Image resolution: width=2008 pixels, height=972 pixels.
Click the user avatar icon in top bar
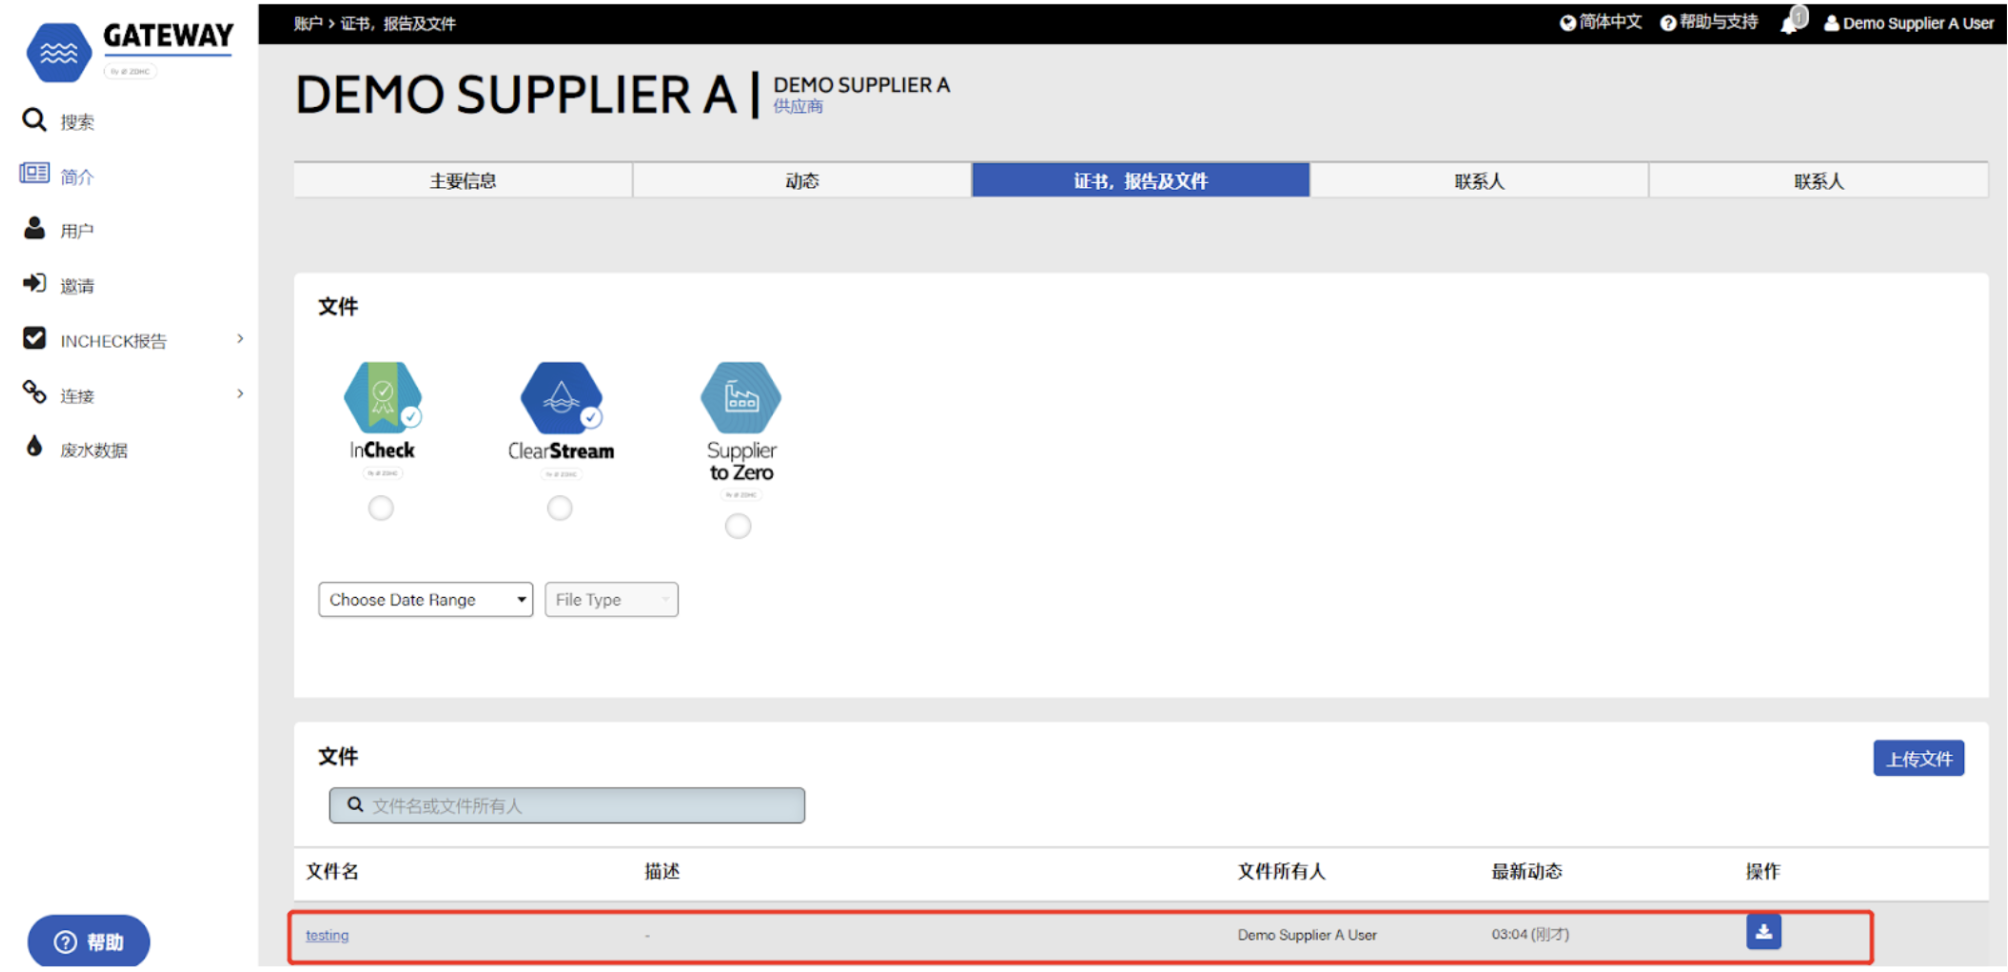[1831, 23]
